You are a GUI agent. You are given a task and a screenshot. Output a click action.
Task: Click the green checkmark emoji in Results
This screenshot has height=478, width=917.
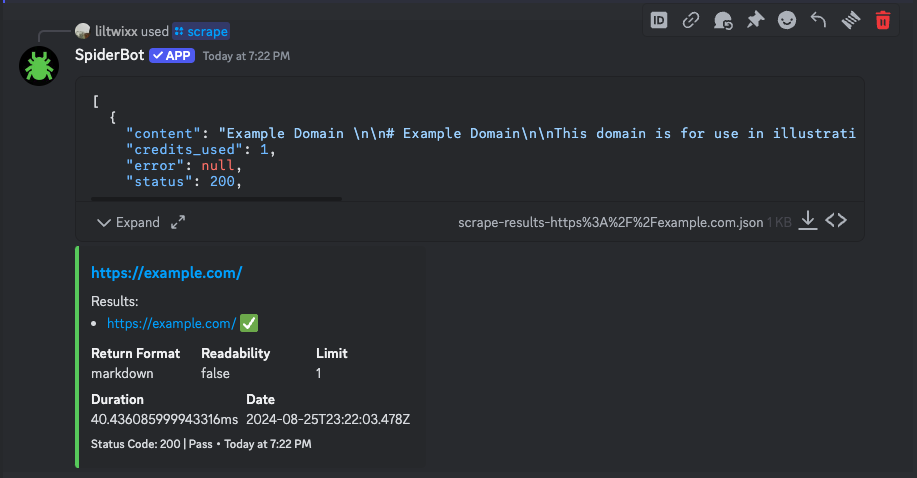[249, 323]
